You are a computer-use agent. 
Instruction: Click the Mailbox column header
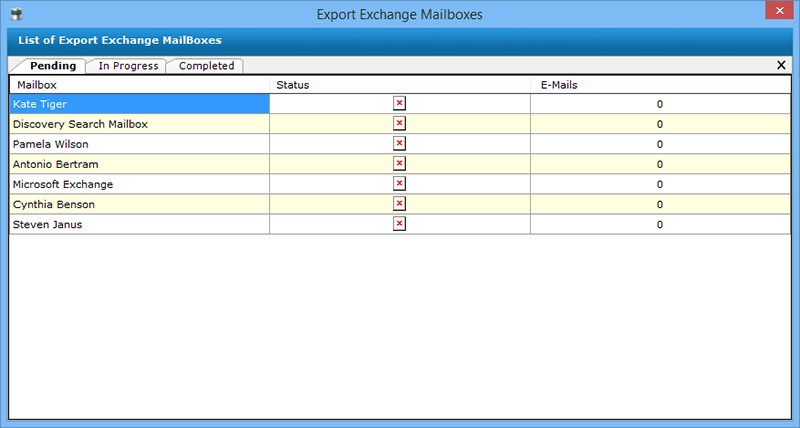tap(139, 85)
